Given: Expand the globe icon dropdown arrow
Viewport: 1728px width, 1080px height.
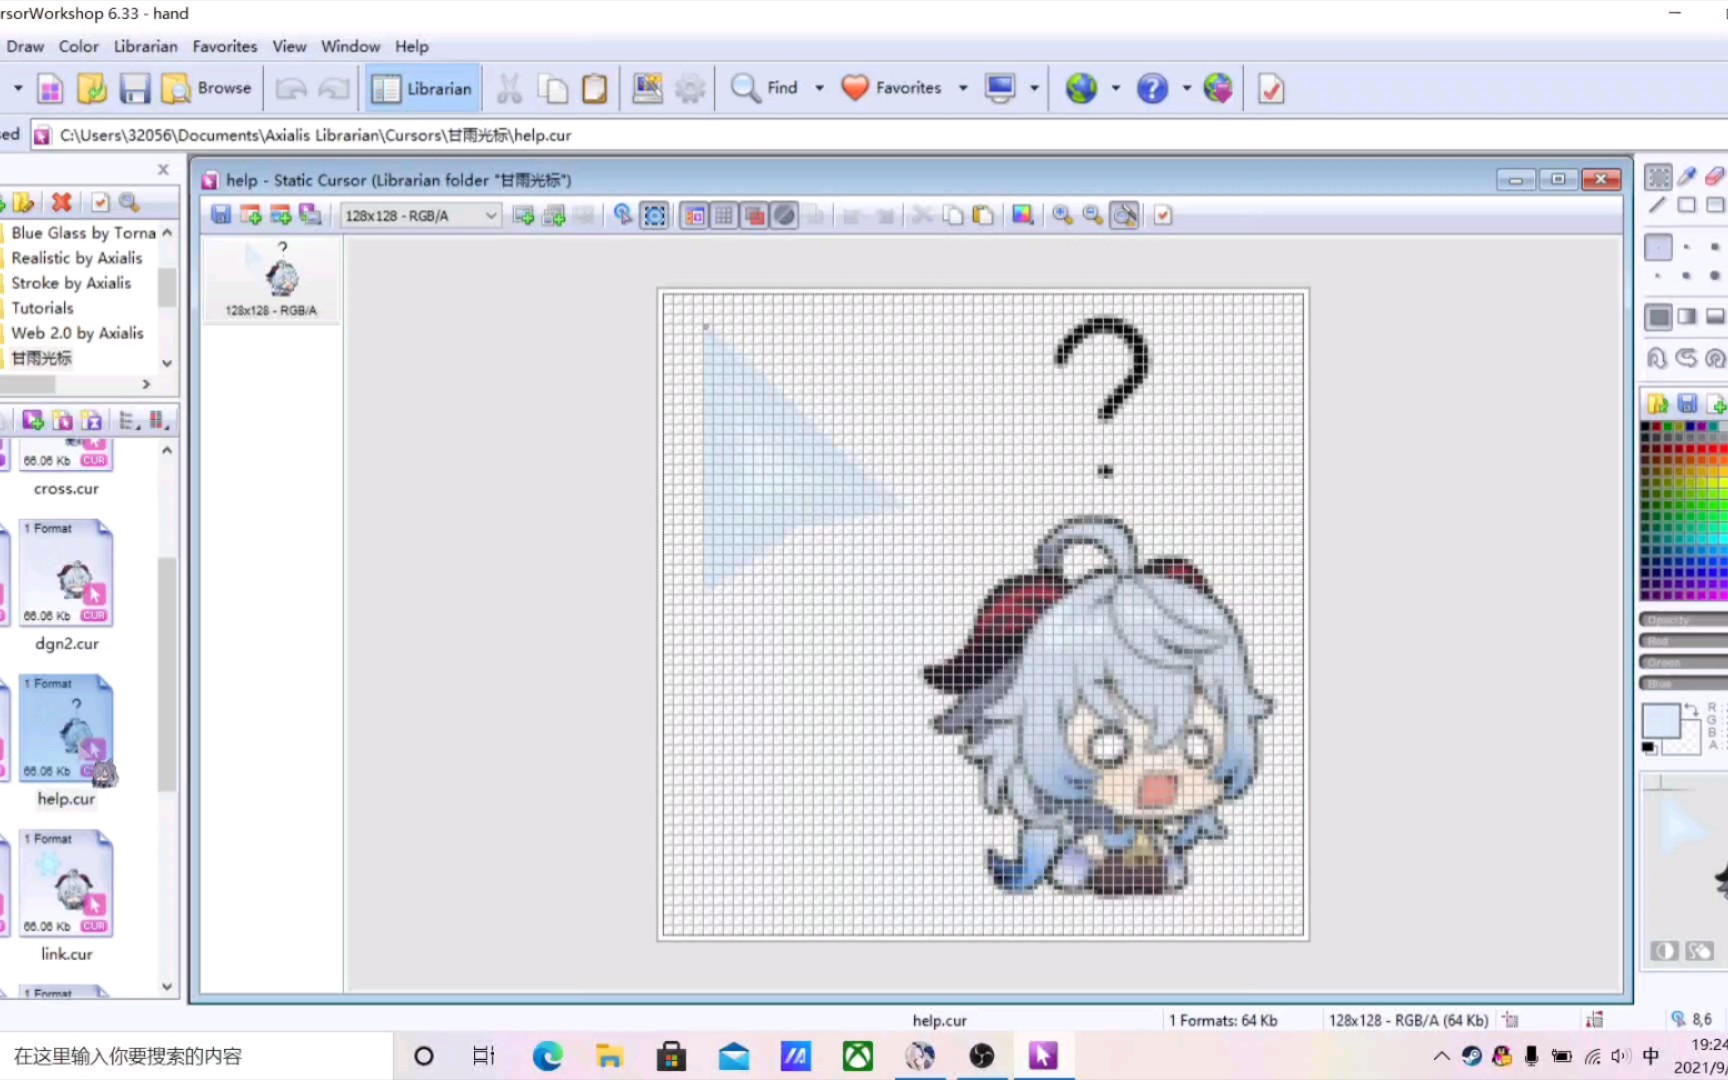Looking at the screenshot, I should [x=1115, y=88].
